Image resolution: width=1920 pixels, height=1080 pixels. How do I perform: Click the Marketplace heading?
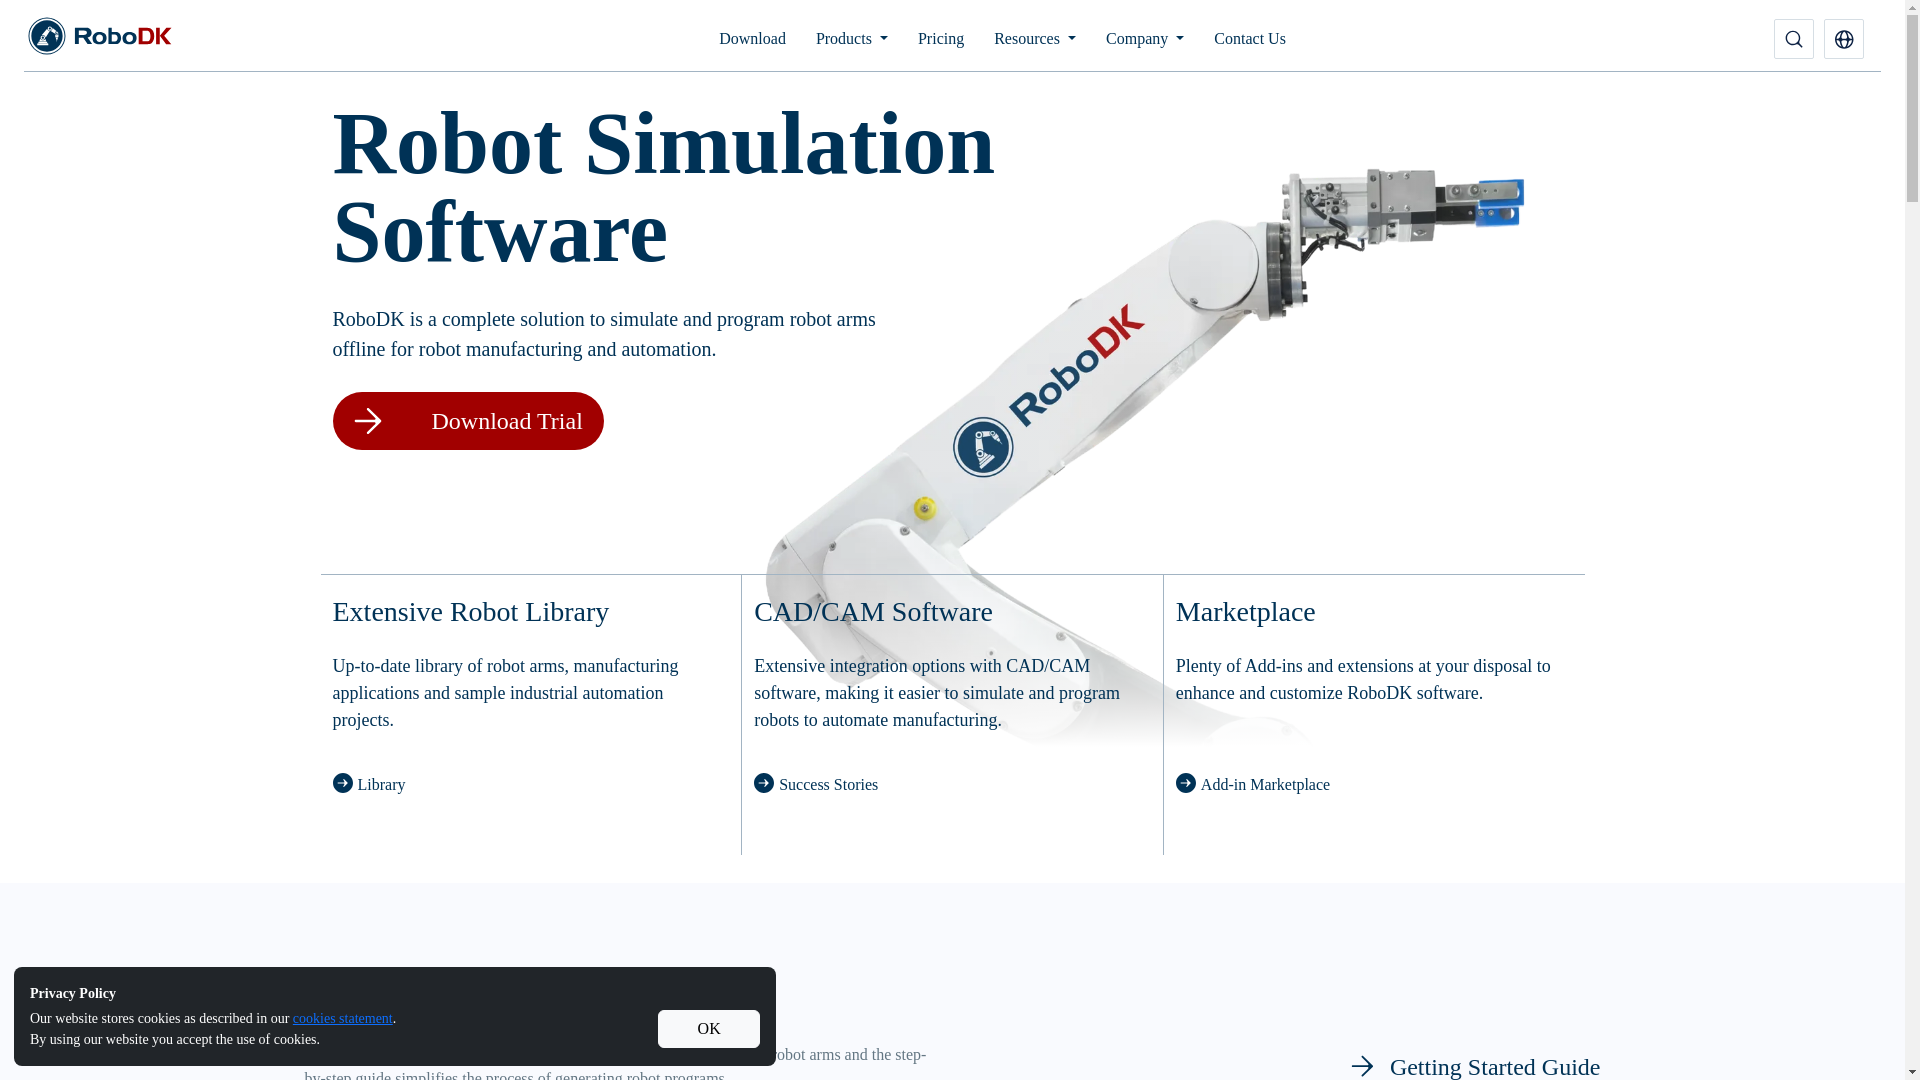point(1245,612)
